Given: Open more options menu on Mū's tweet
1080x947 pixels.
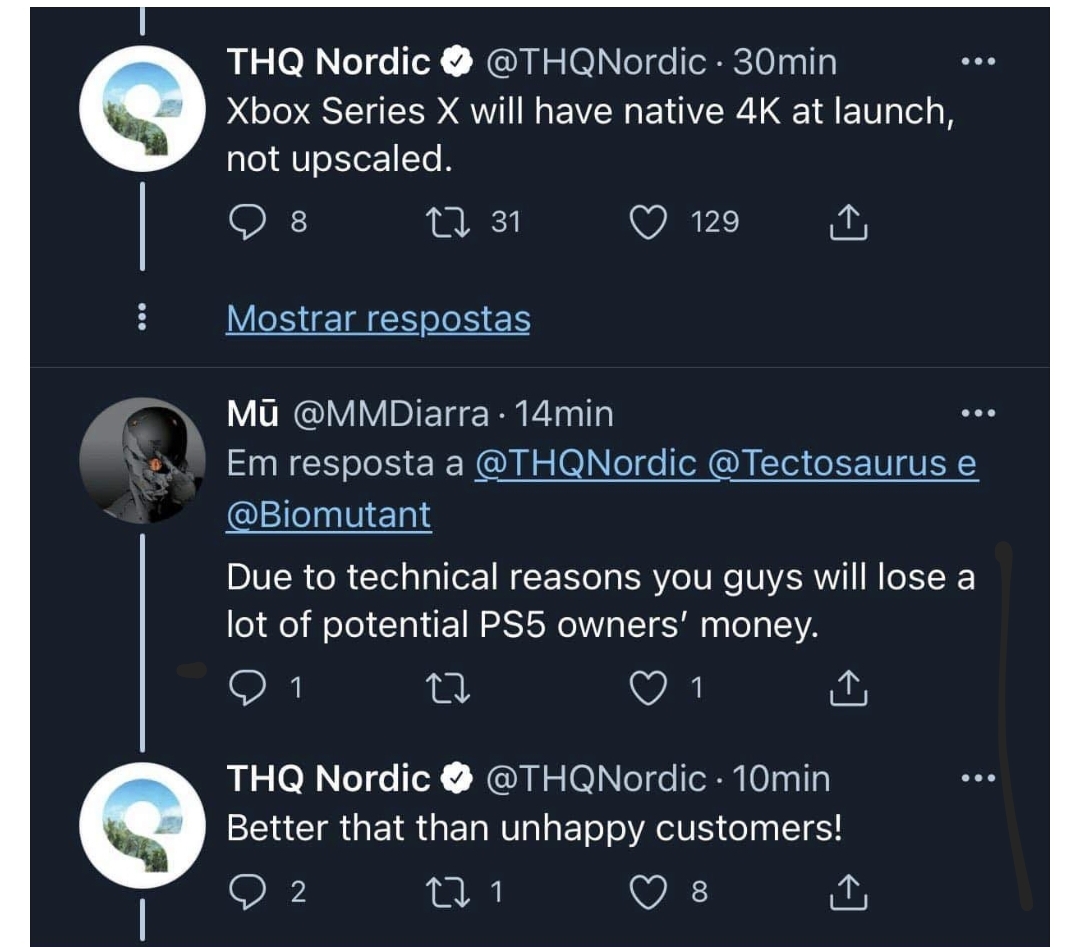Looking at the screenshot, I should point(977,413).
